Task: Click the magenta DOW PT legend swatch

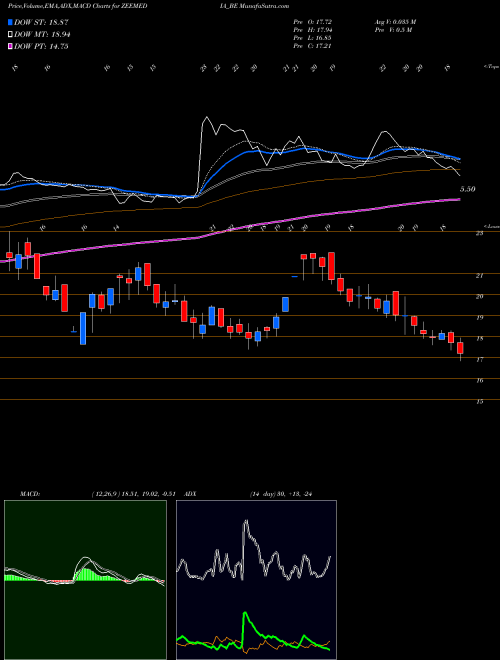Action: coord(10,46)
